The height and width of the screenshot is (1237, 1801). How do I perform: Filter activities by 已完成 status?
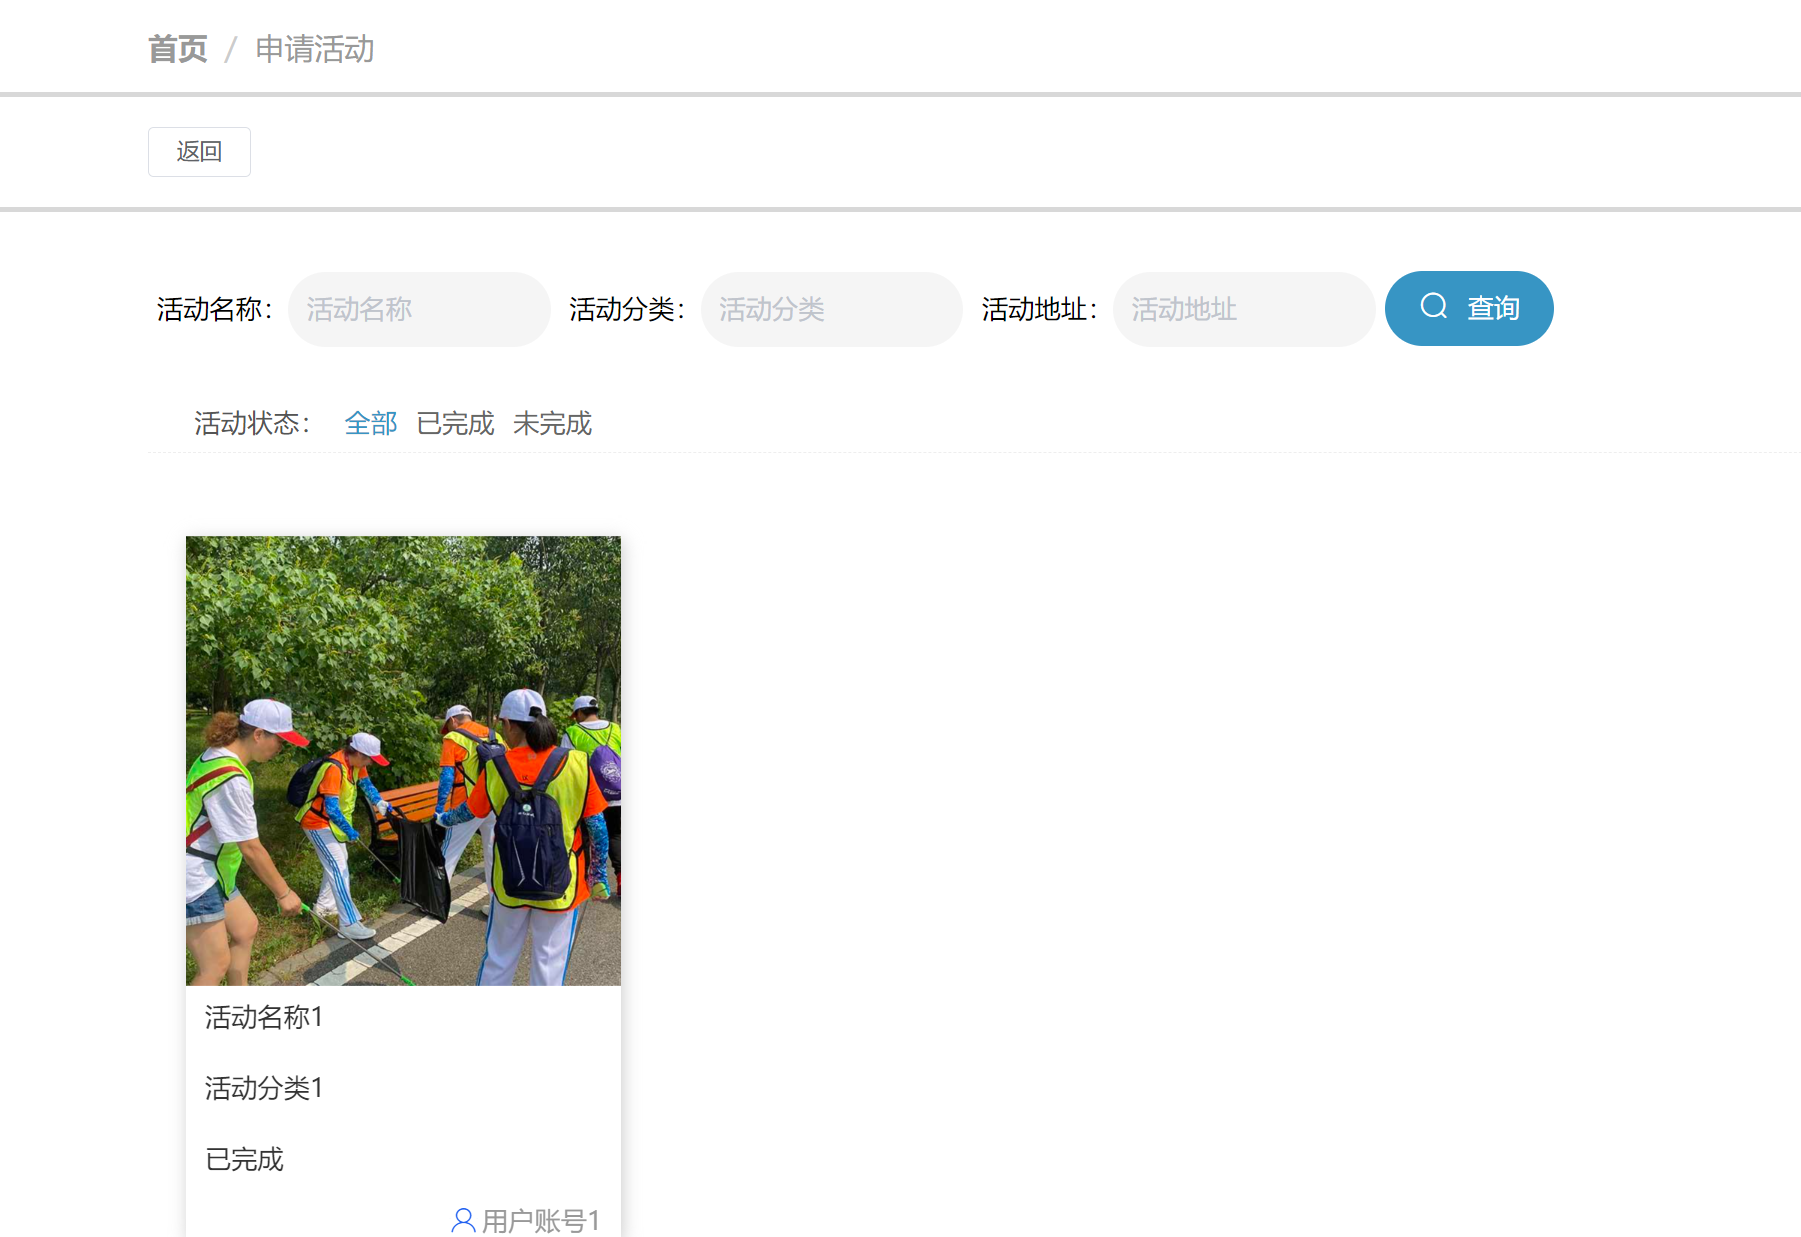tap(454, 423)
